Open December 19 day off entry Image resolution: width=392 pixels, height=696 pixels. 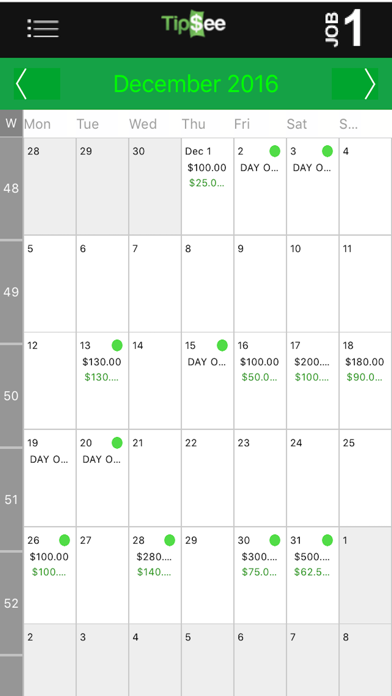point(49,478)
